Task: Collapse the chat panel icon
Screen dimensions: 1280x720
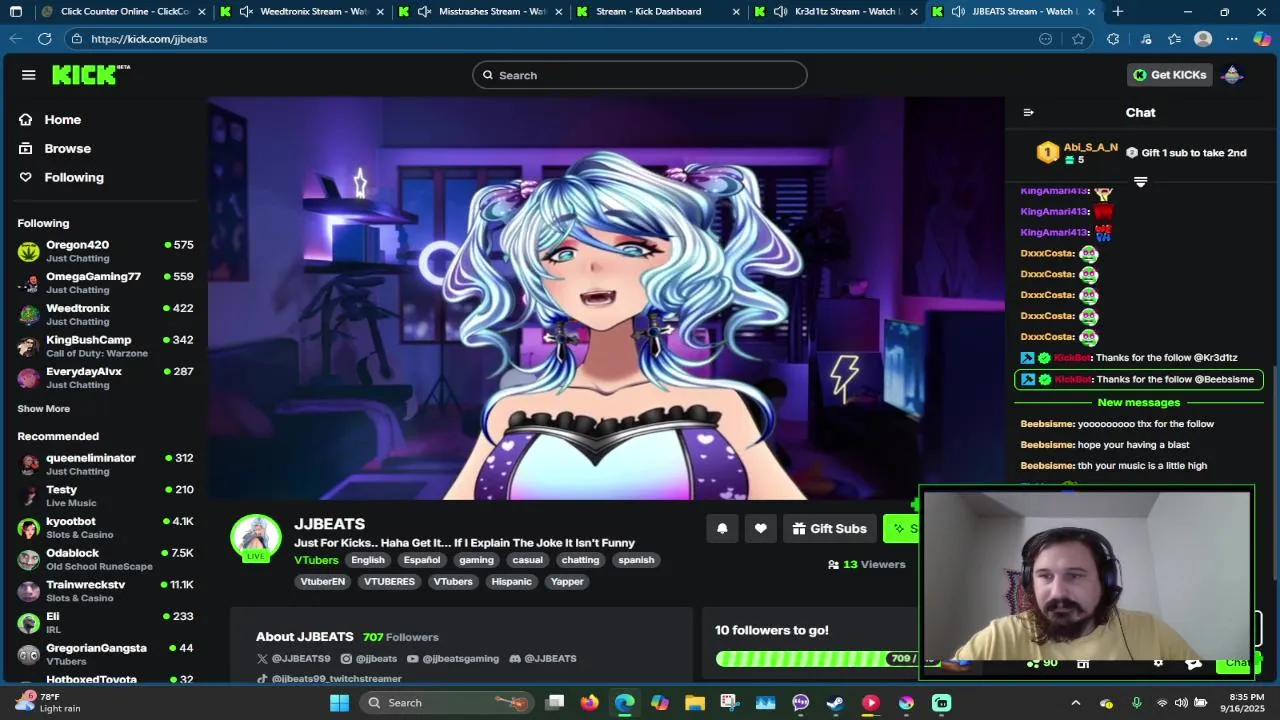Action: (x=1028, y=113)
